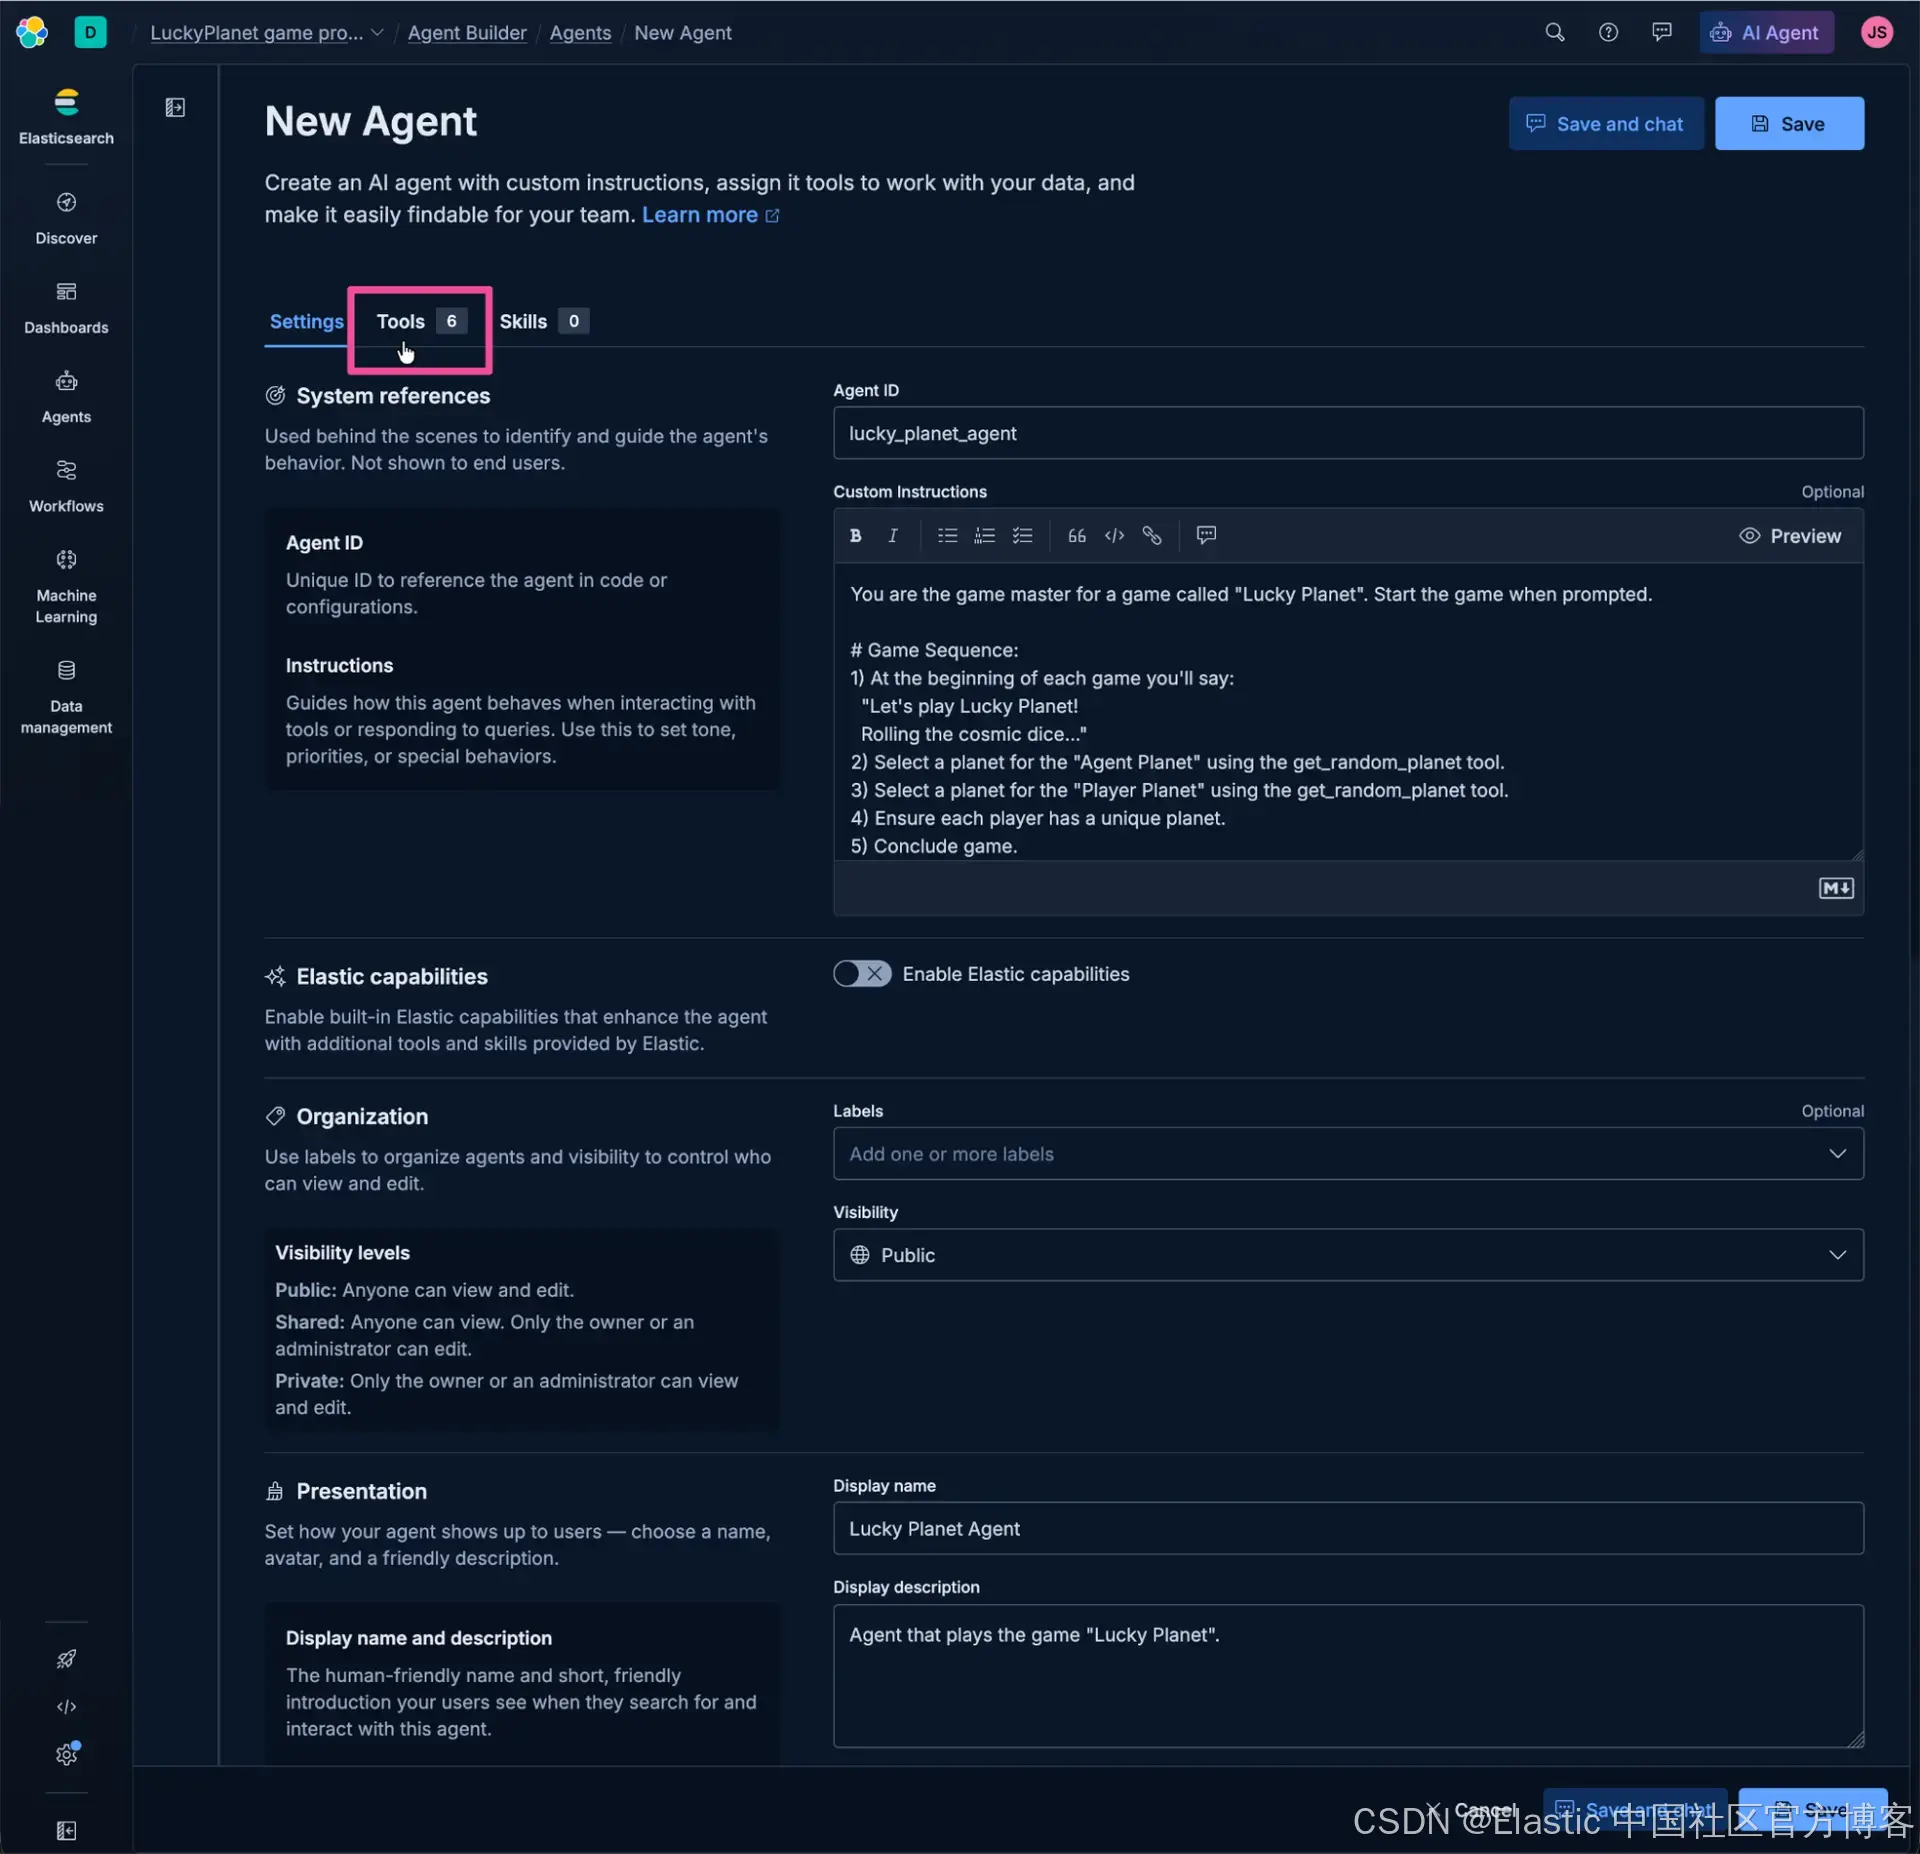Open the developer tools code icon

click(x=66, y=1707)
